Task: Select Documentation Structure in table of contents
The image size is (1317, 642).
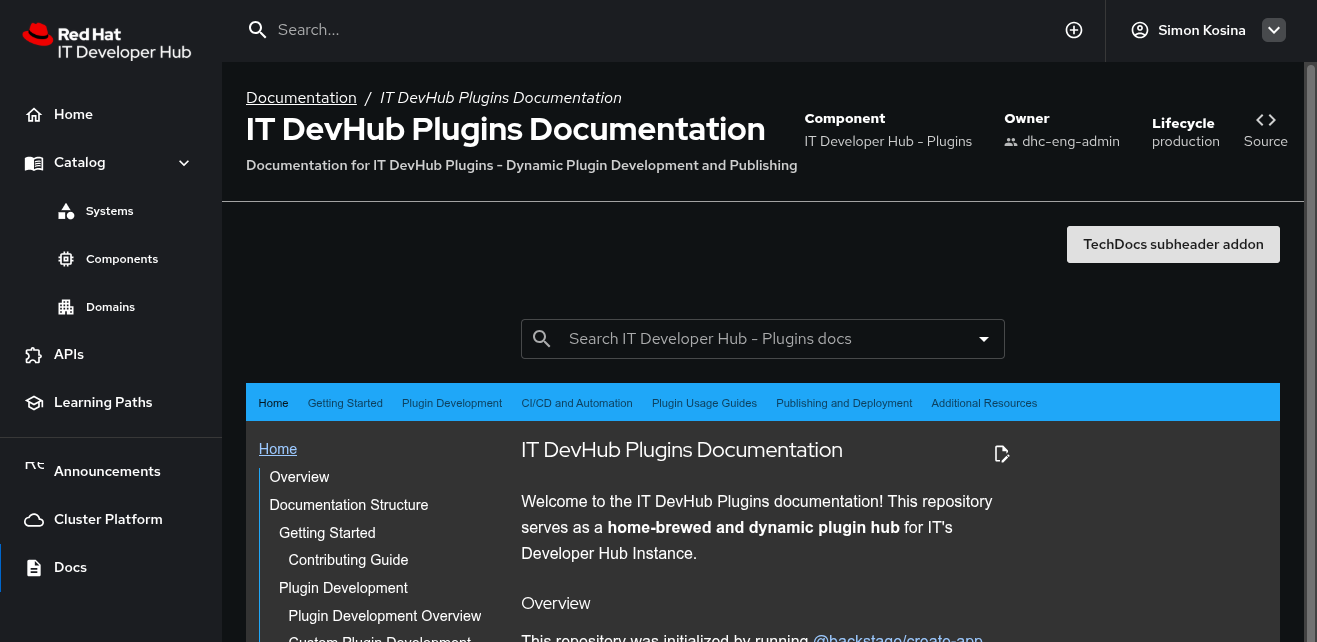Action: tap(349, 506)
